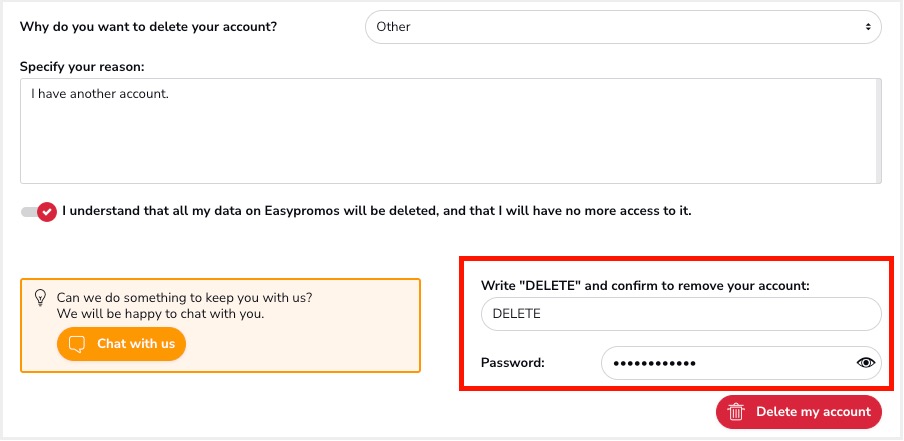Click the speech bubble icon in chat button

click(x=77, y=344)
